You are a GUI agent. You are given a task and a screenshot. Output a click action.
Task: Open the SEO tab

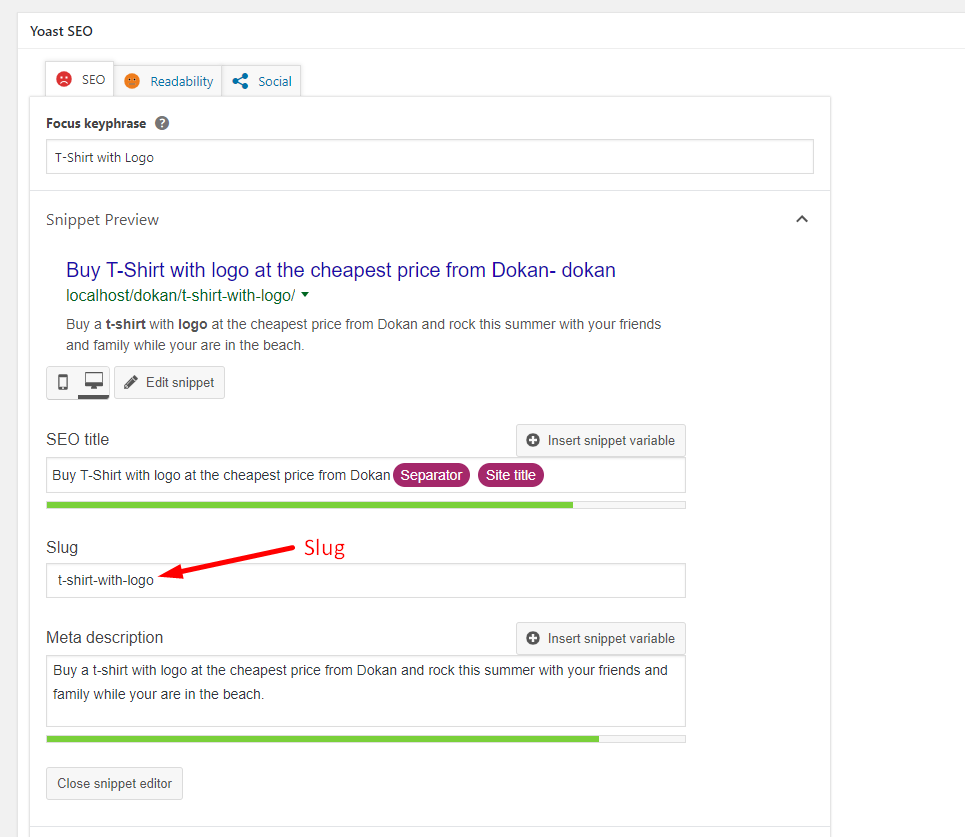coord(79,79)
